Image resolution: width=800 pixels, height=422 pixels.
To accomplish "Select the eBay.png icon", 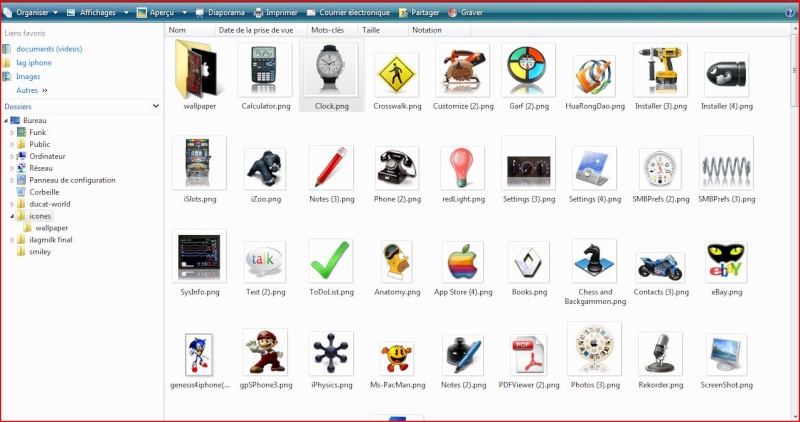I will click(727, 262).
